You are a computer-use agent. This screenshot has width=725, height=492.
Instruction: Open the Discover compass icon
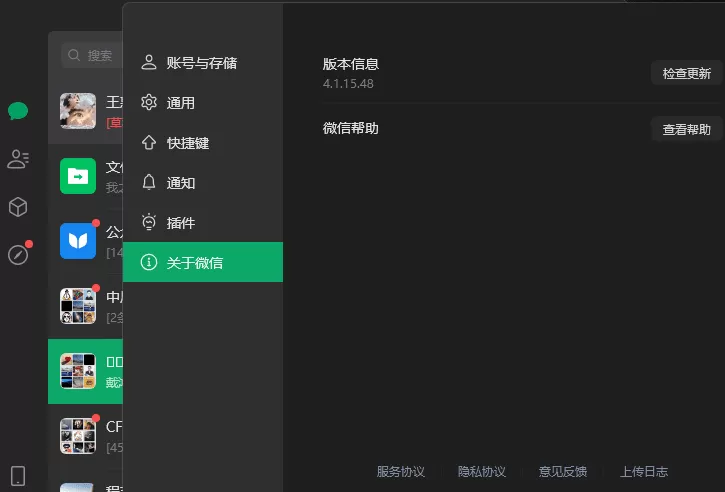click(18, 255)
